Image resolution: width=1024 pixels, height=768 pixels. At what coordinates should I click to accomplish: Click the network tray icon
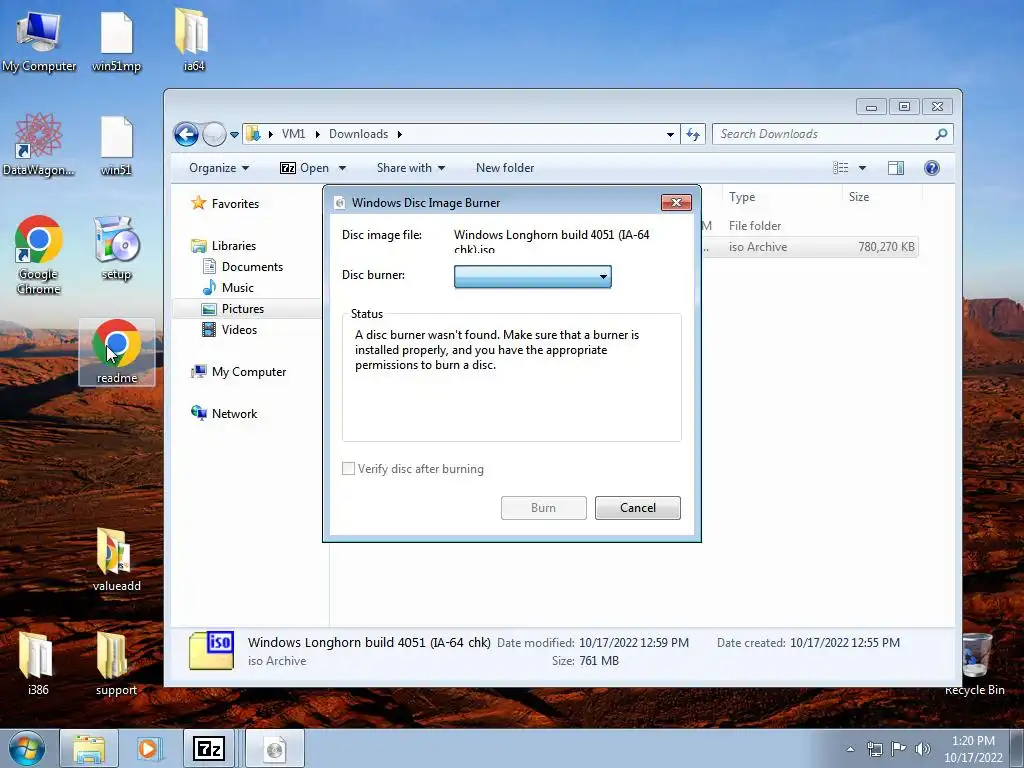point(874,749)
